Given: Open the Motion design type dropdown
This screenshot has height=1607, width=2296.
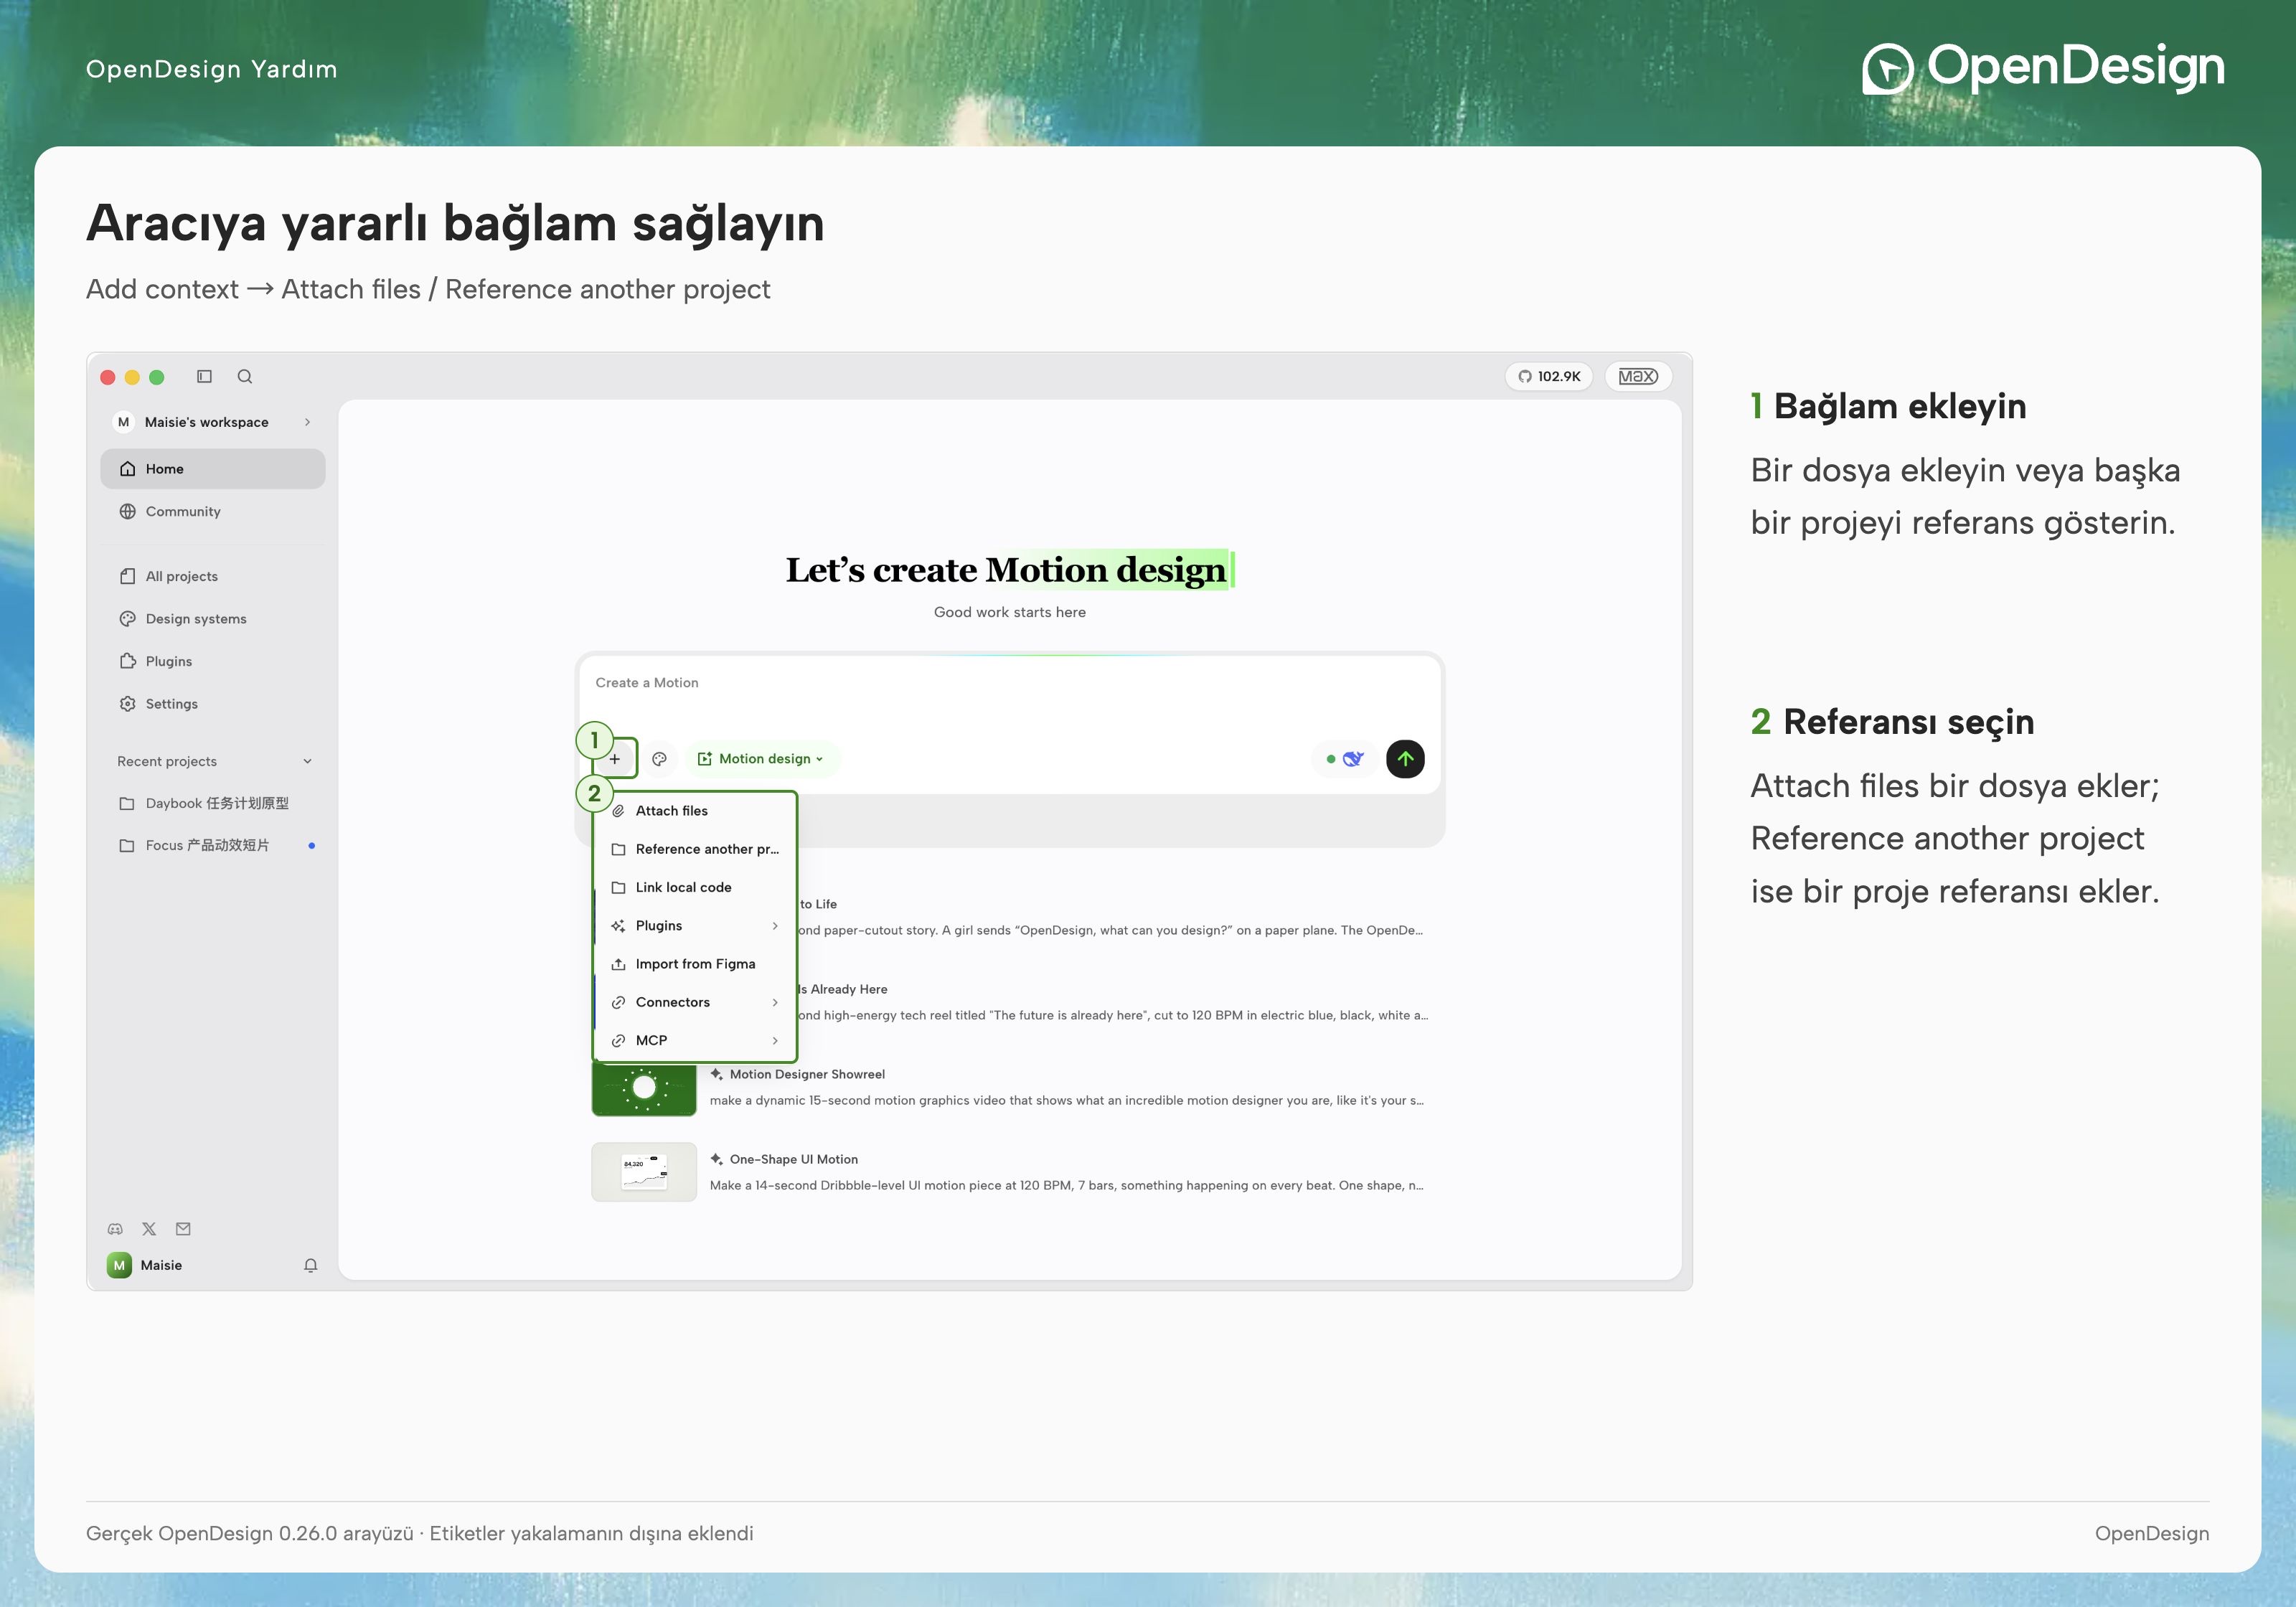Looking at the screenshot, I should pyautogui.click(x=761, y=759).
